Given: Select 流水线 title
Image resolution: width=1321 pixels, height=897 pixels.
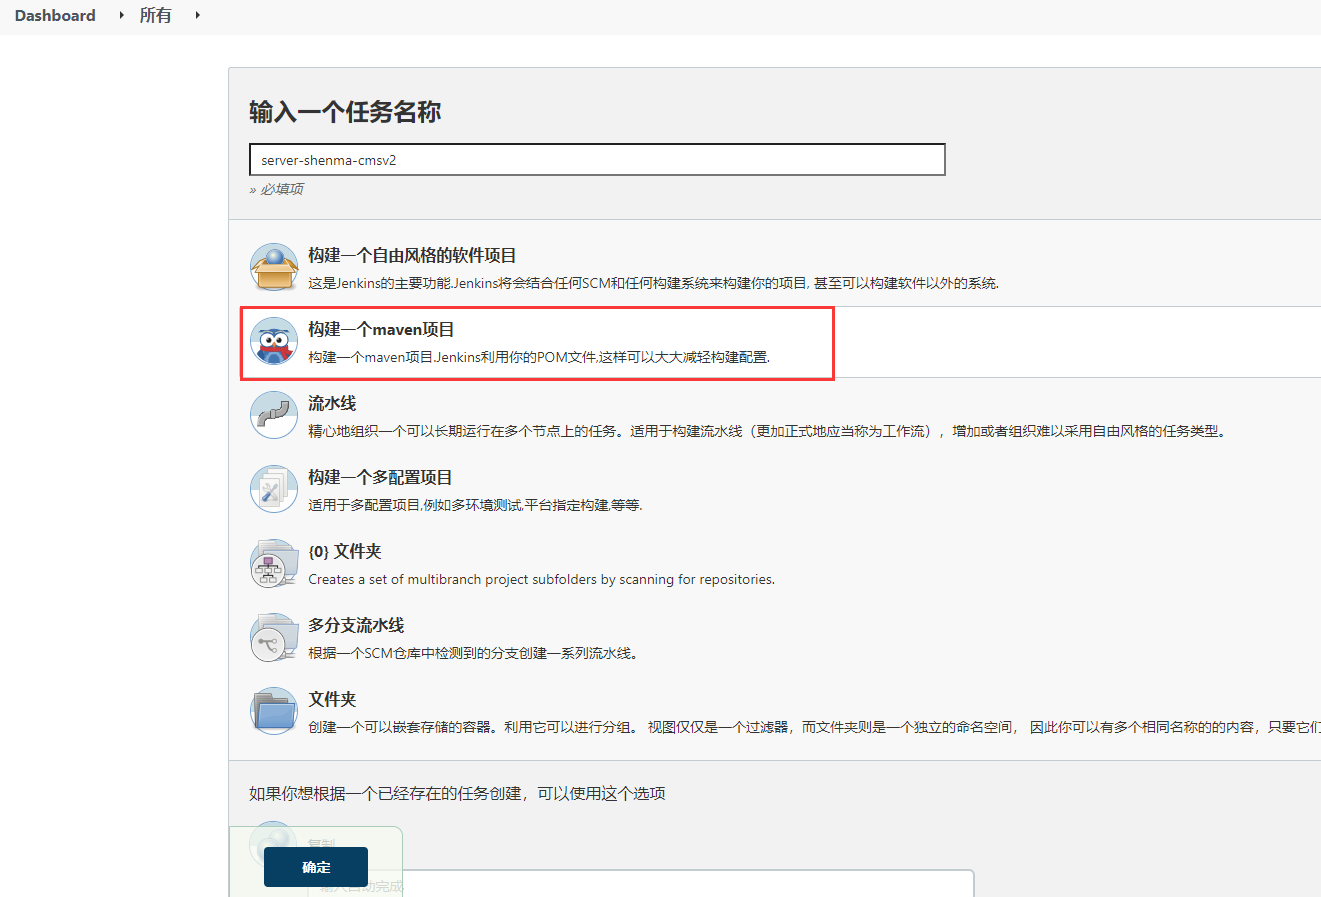Looking at the screenshot, I should (x=332, y=403).
